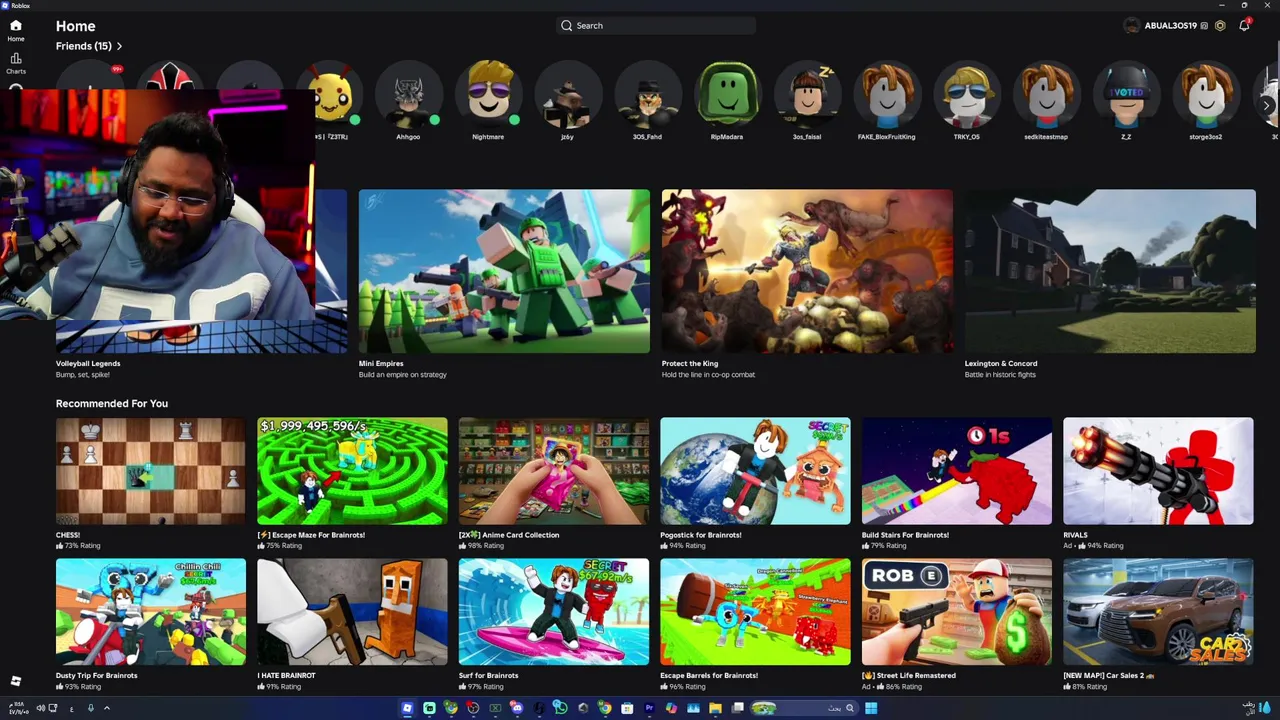The height and width of the screenshot is (720, 1280).
Task: Open Discord from the taskbar
Action: click(516, 708)
